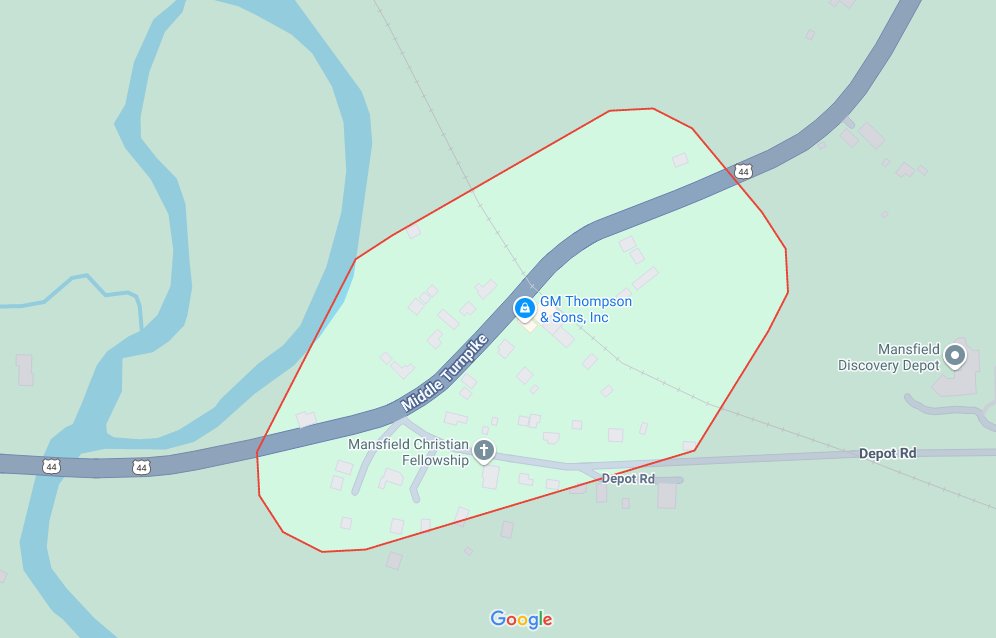The height and width of the screenshot is (638, 996).
Task: Click the Route 44 shield west of the polygon
Action: point(141,468)
